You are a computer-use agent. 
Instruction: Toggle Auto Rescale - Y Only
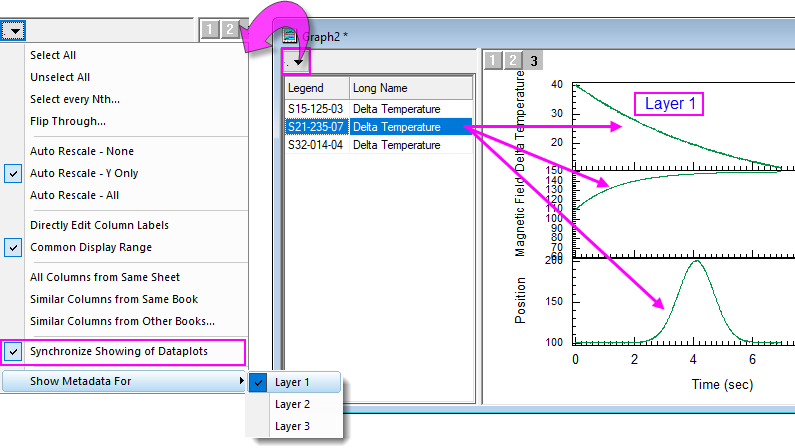click(x=84, y=173)
